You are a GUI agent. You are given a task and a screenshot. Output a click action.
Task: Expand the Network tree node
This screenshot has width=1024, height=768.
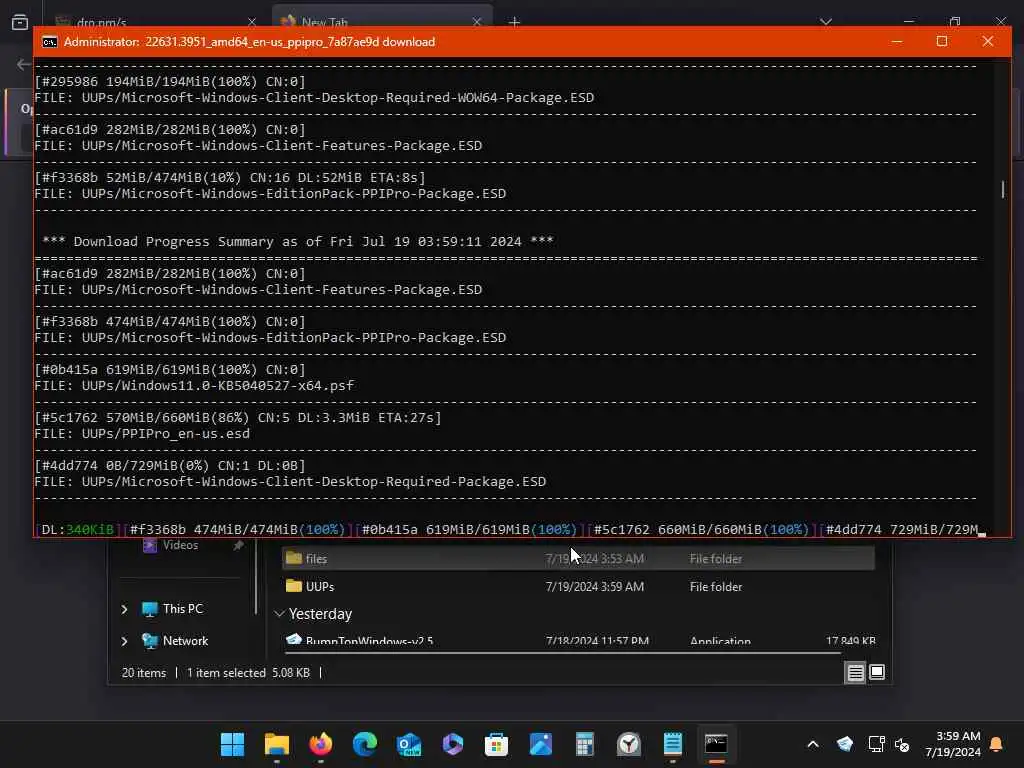[x=124, y=641]
